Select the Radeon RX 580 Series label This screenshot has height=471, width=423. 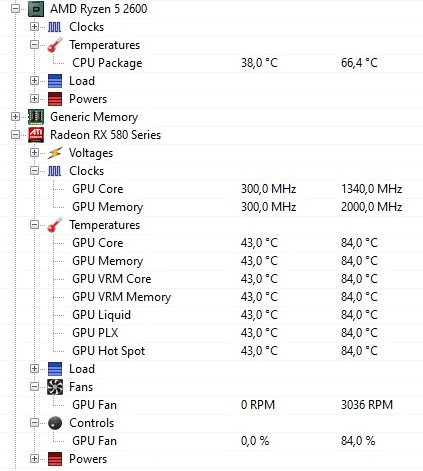coord(106,135)
